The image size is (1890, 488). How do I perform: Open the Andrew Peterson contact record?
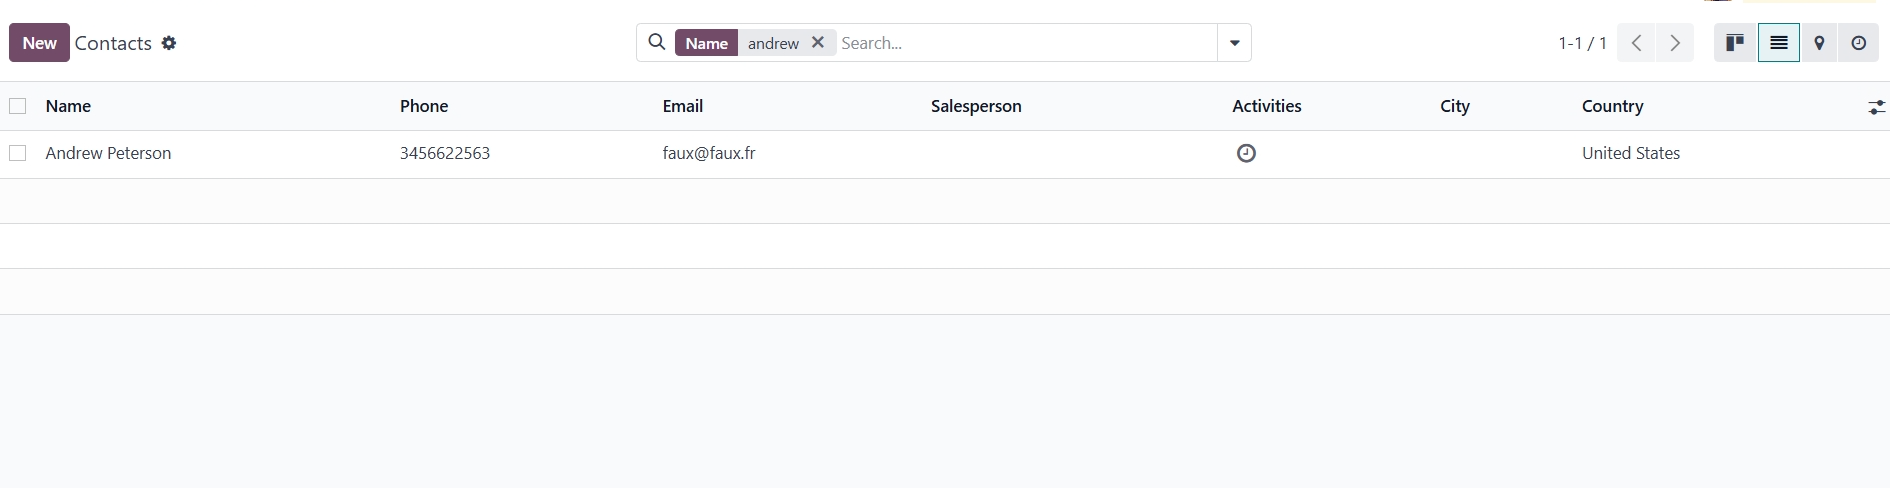click(x=108, y=153)
